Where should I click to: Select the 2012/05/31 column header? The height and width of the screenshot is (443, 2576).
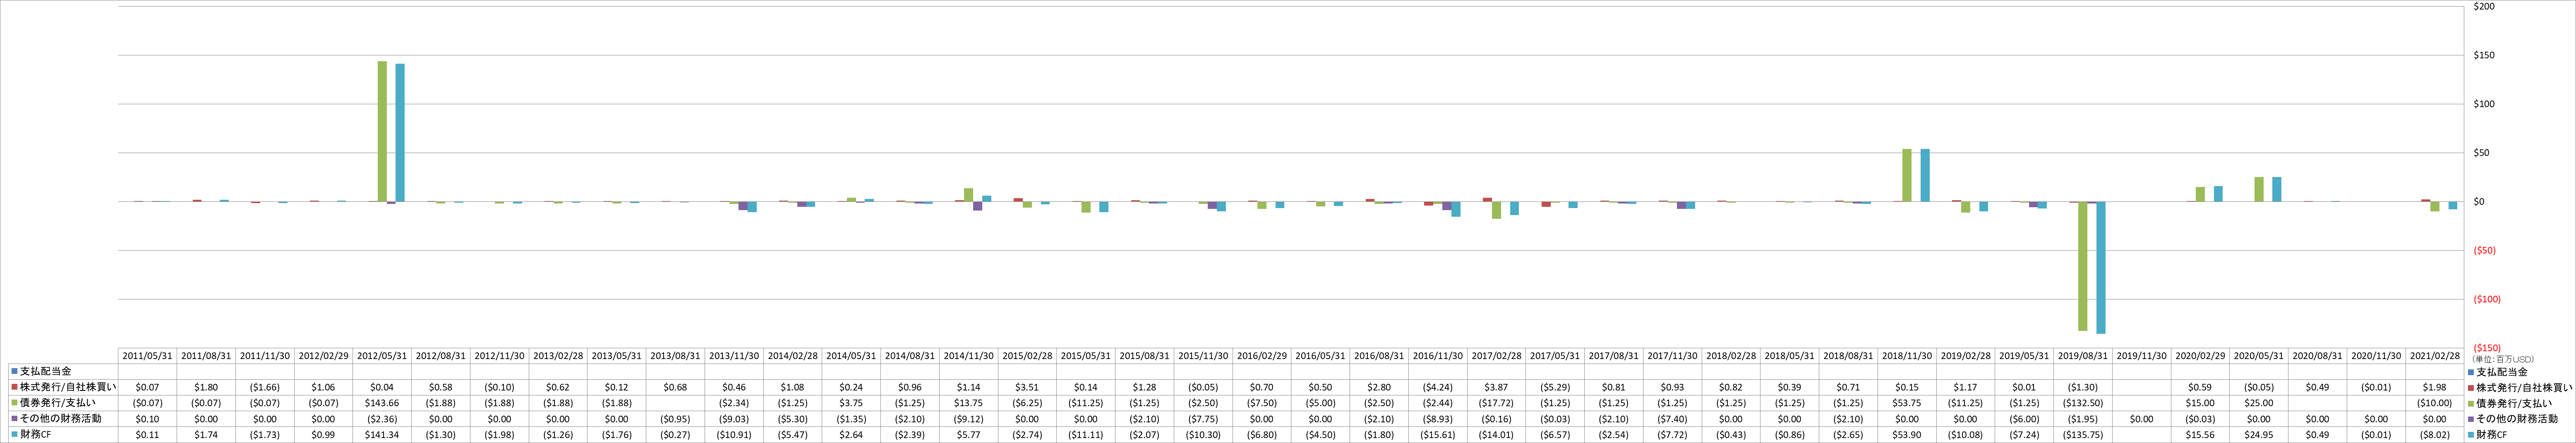[382, 356]
